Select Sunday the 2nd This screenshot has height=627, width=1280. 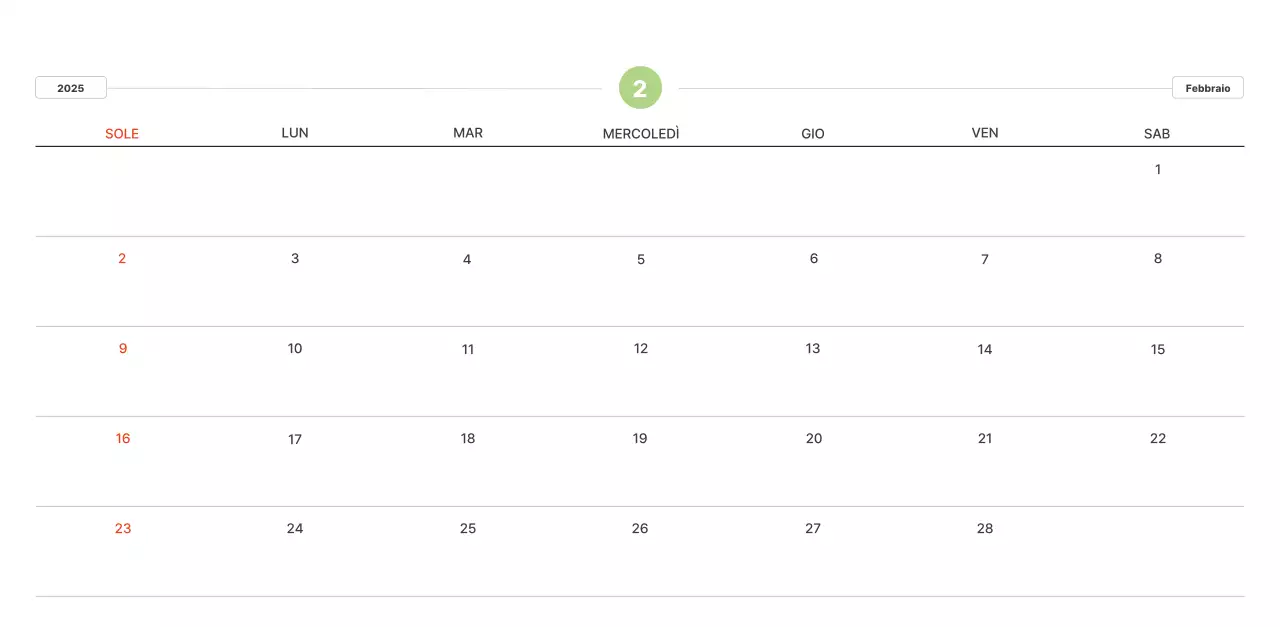point(122,258)
